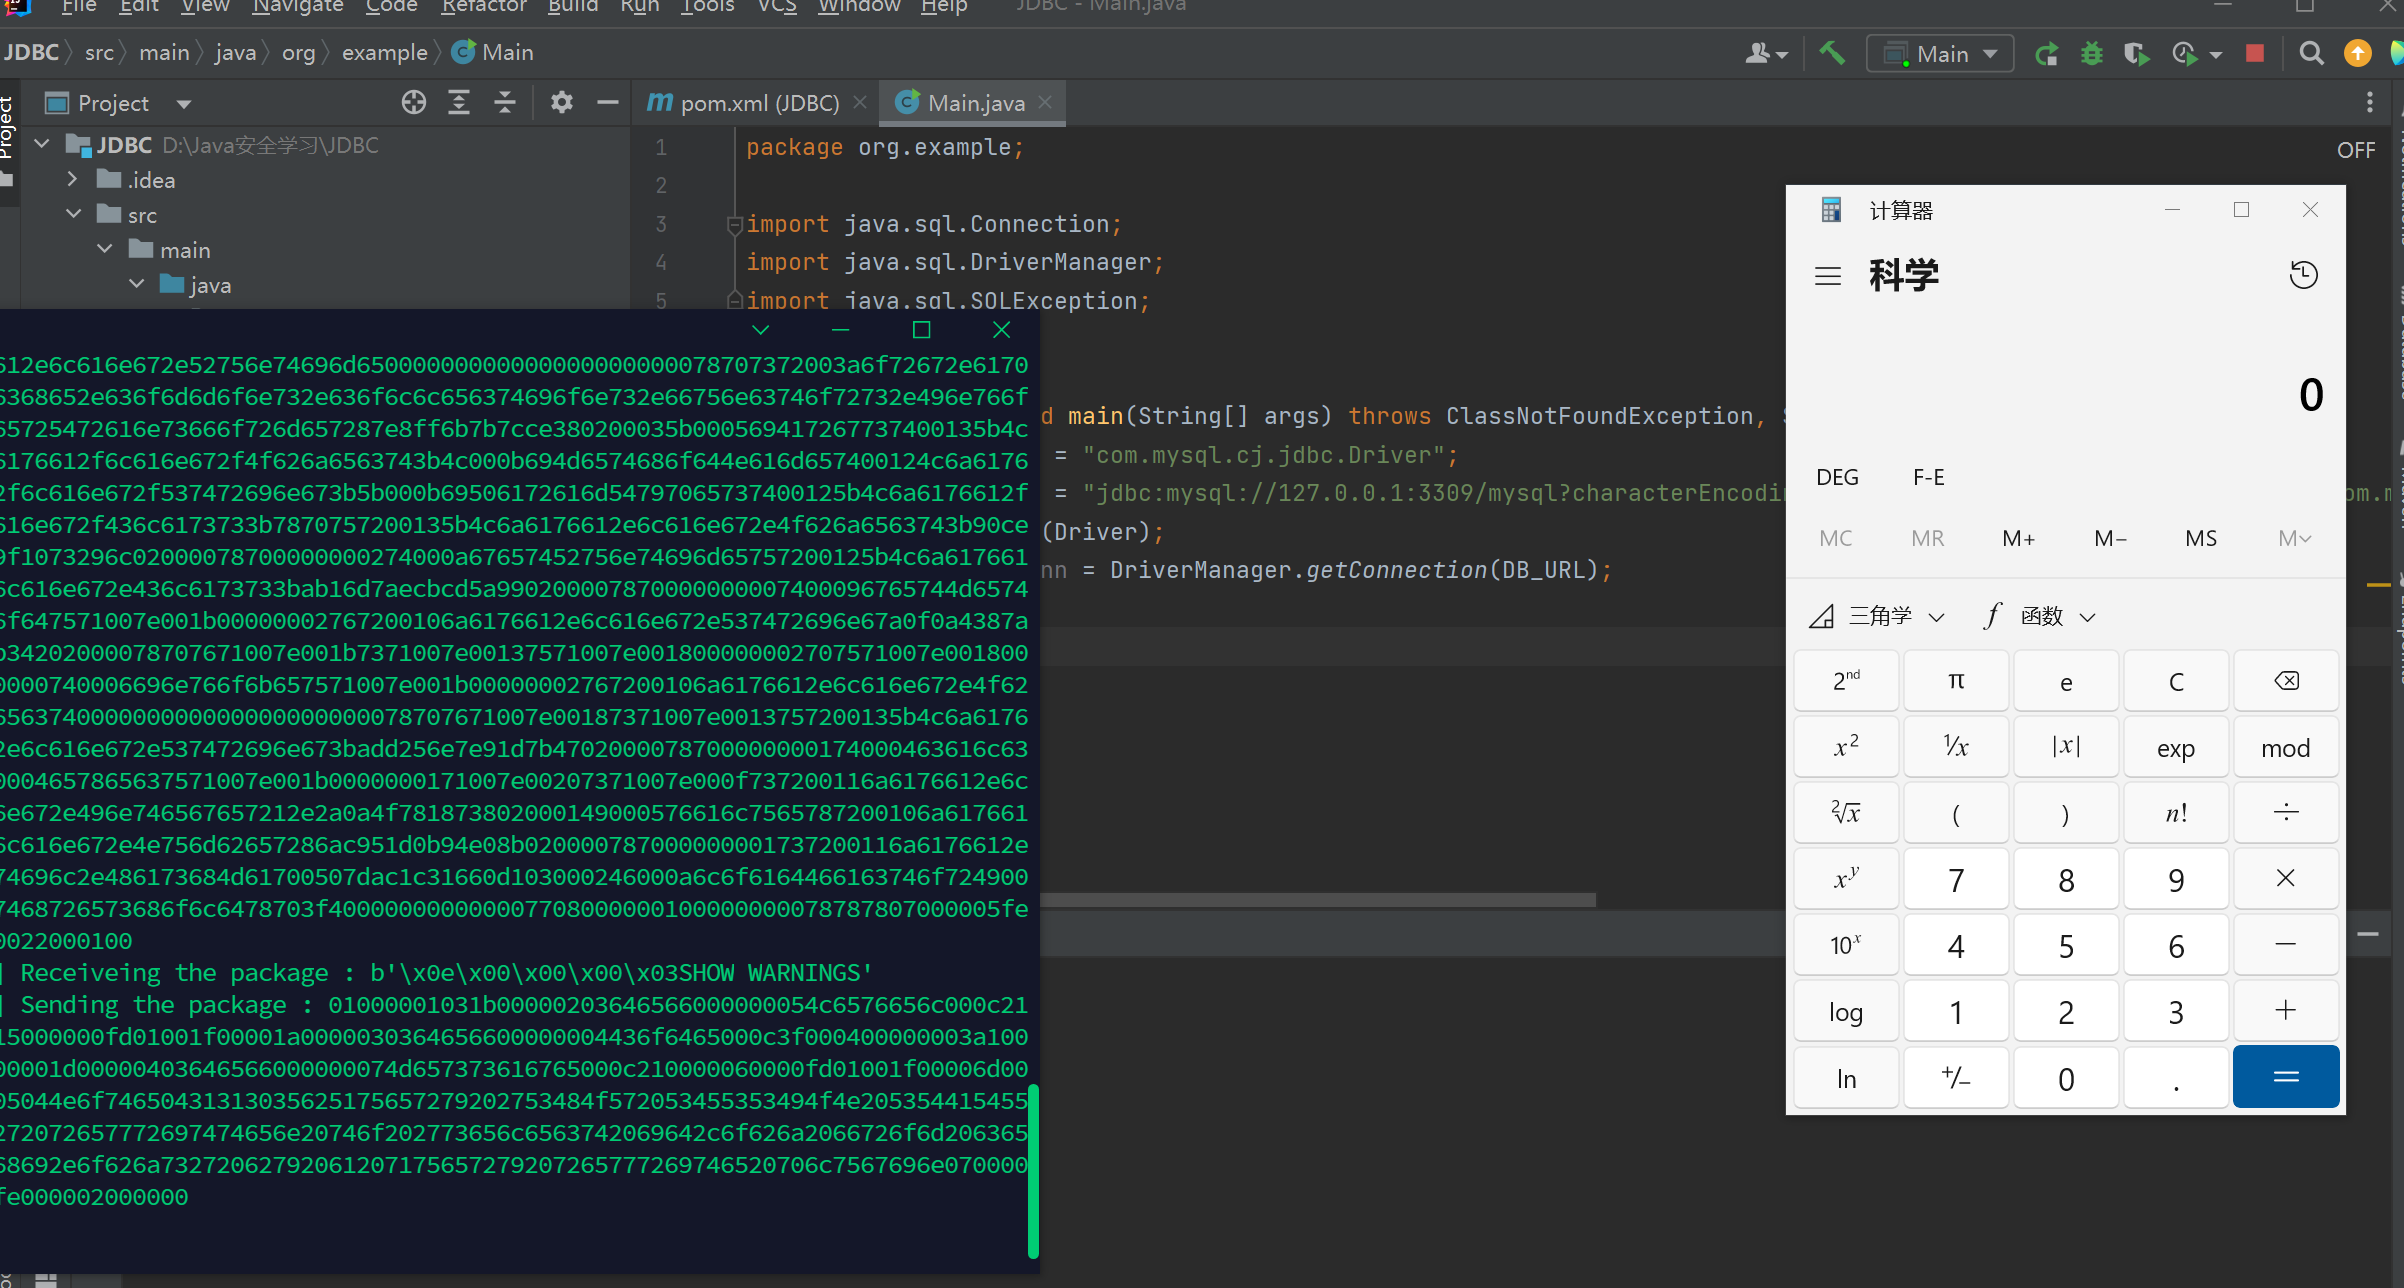Run with coverage shield icon
The height and width of the screenshot is (1288, 2404).
[x=2137, y=53]
